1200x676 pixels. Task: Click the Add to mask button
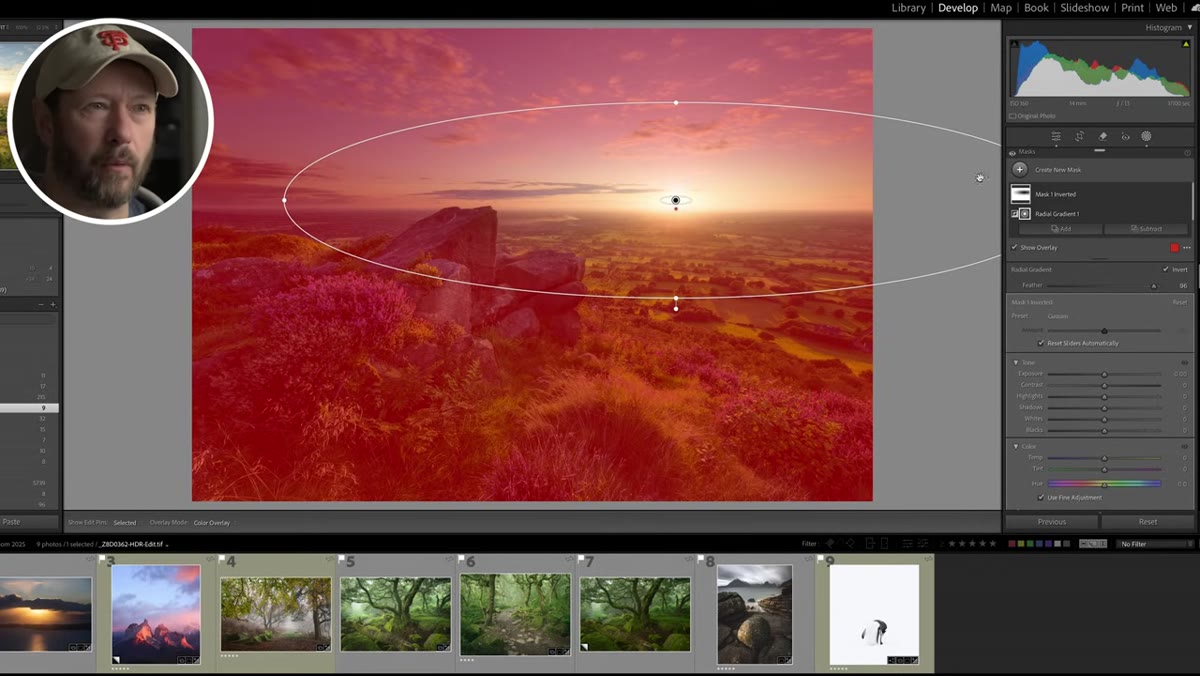[x=1061, y=229]
